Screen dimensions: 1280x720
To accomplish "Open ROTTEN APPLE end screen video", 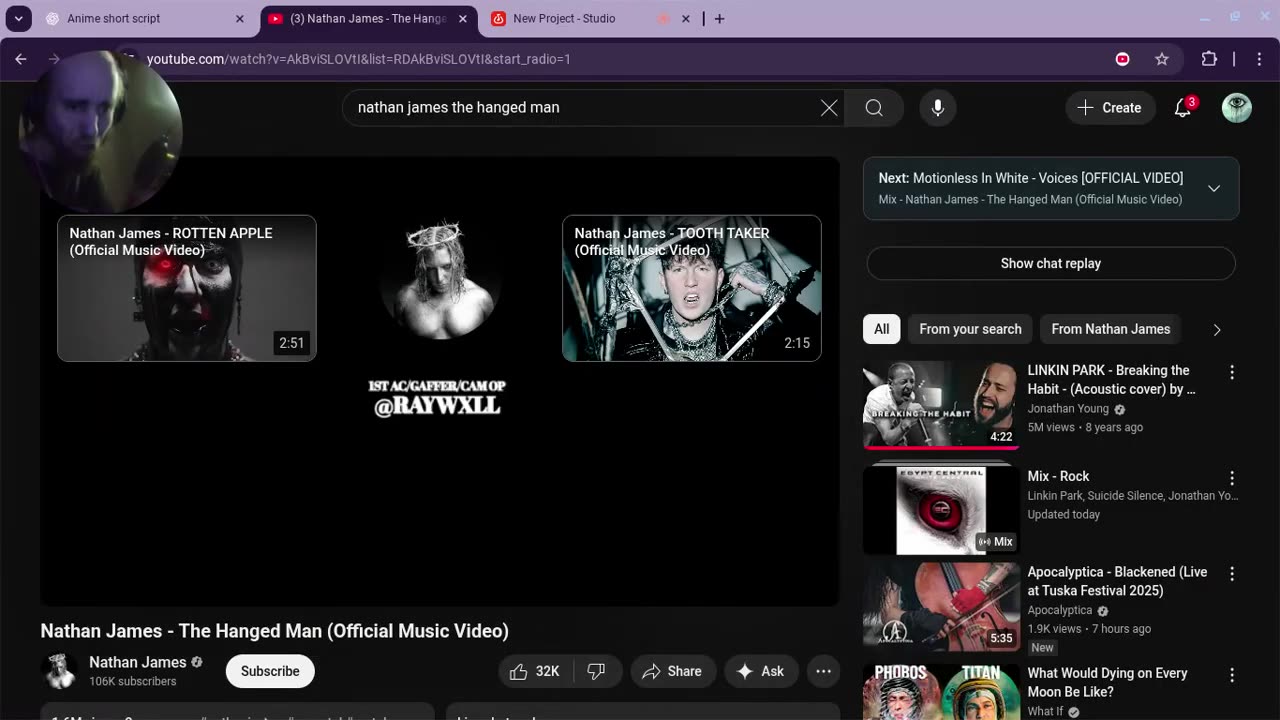I will coord(187,288).
